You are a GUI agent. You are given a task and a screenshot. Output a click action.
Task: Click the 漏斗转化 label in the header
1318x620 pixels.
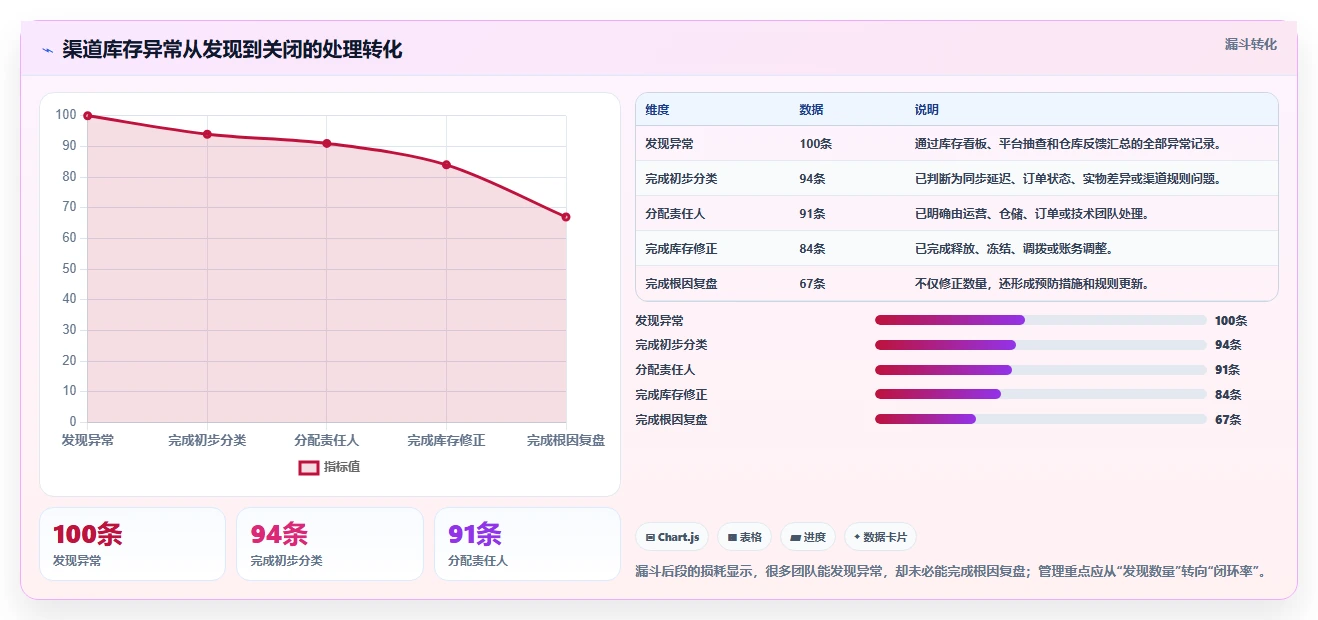(1250, 45)
